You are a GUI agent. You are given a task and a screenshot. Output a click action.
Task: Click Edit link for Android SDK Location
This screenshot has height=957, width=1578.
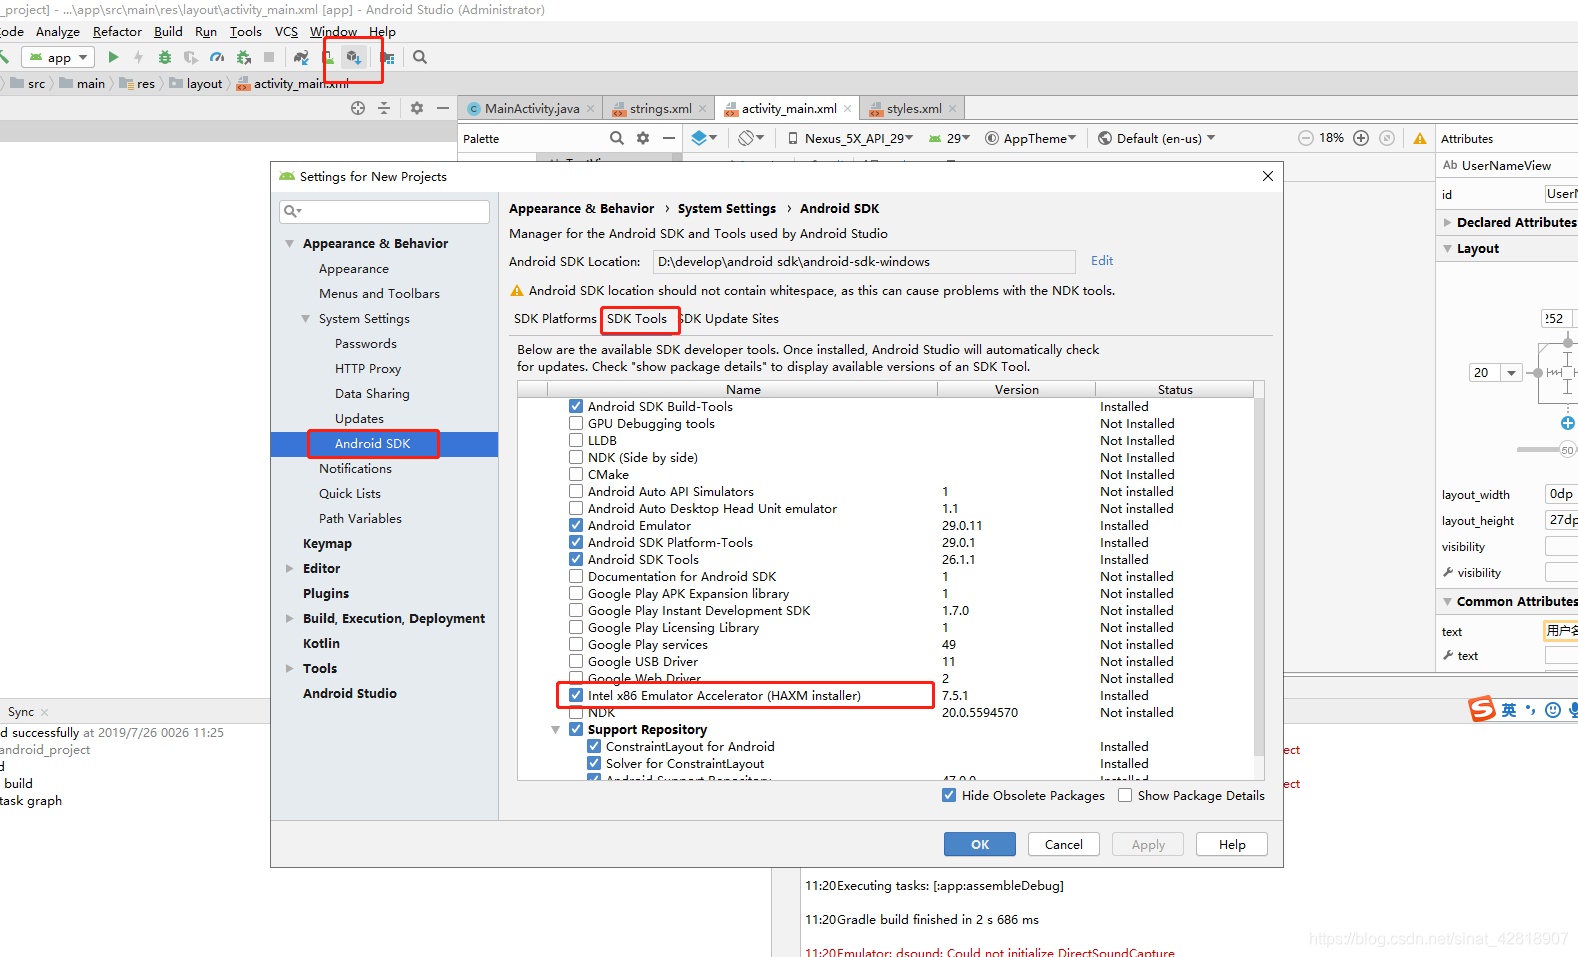pyautogui.click(x=1102, y=260)
